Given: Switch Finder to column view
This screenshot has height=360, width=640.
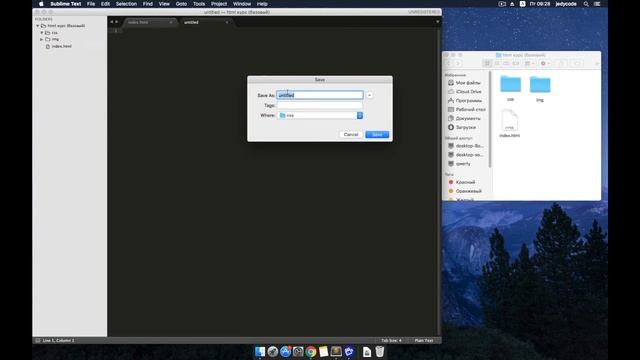Looking at the screenshot, I should coord(506,63).
